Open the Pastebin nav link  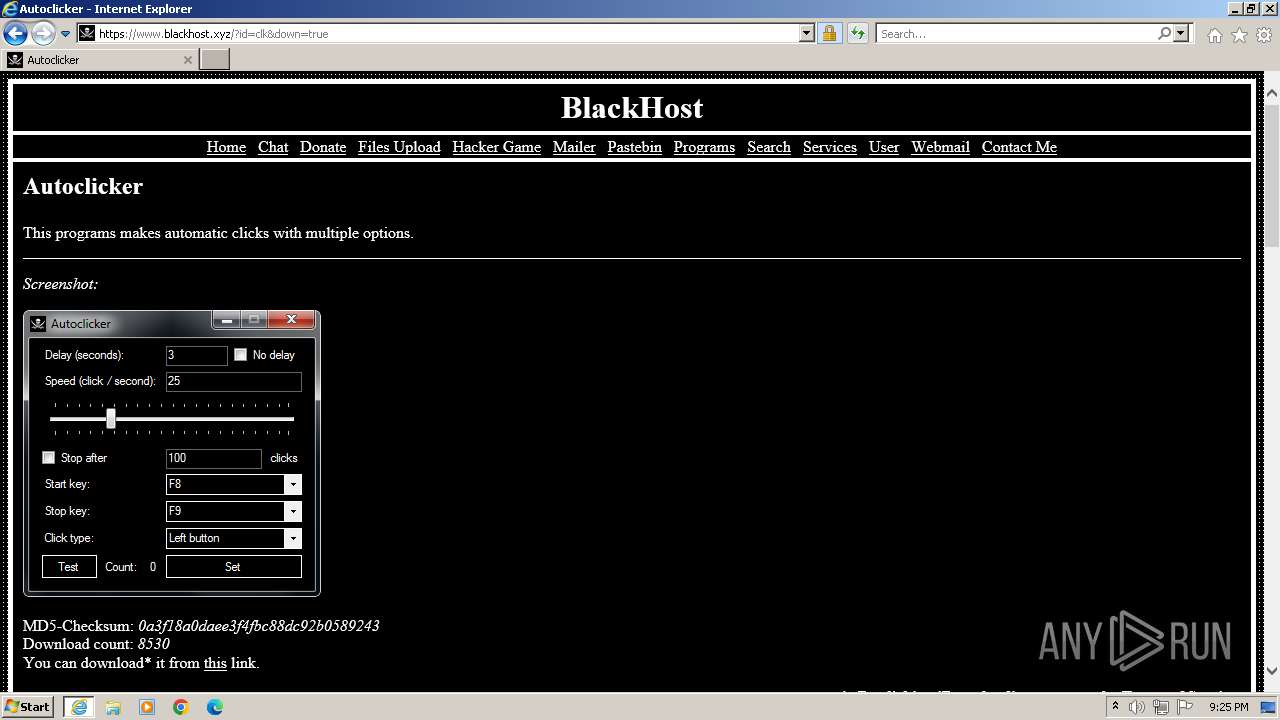tap(634, 147)
